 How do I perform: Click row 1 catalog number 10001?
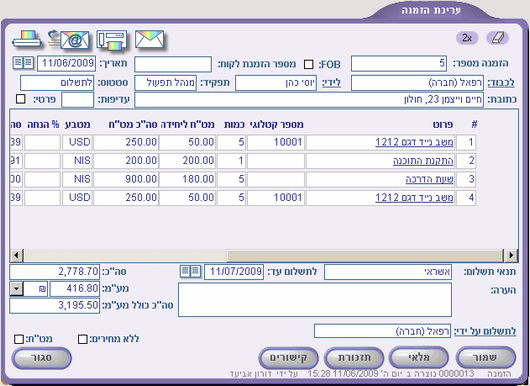pyautogui.click(x=276, y=142)
